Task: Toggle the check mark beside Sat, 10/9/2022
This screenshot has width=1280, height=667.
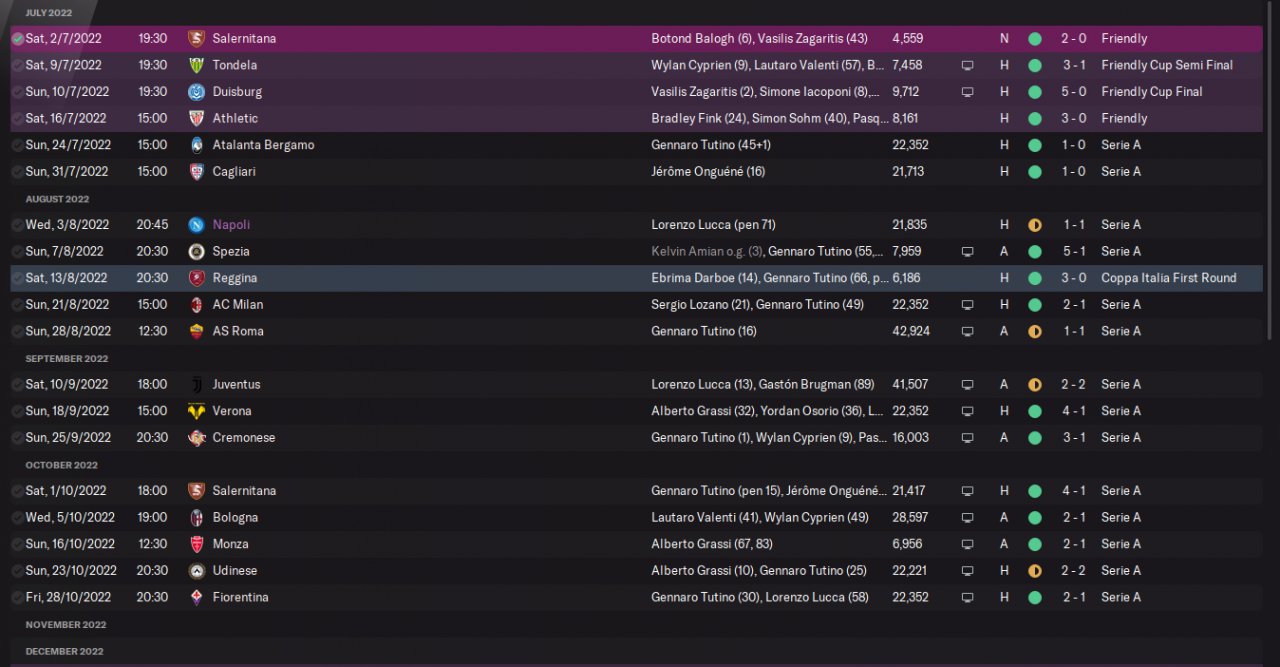Action: point(18,384)
